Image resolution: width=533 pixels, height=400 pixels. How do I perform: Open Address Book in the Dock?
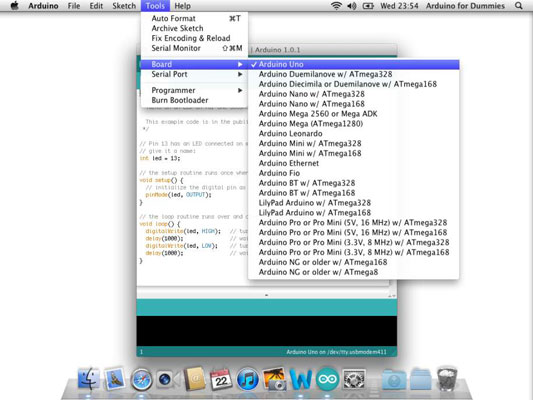[195, 379]
